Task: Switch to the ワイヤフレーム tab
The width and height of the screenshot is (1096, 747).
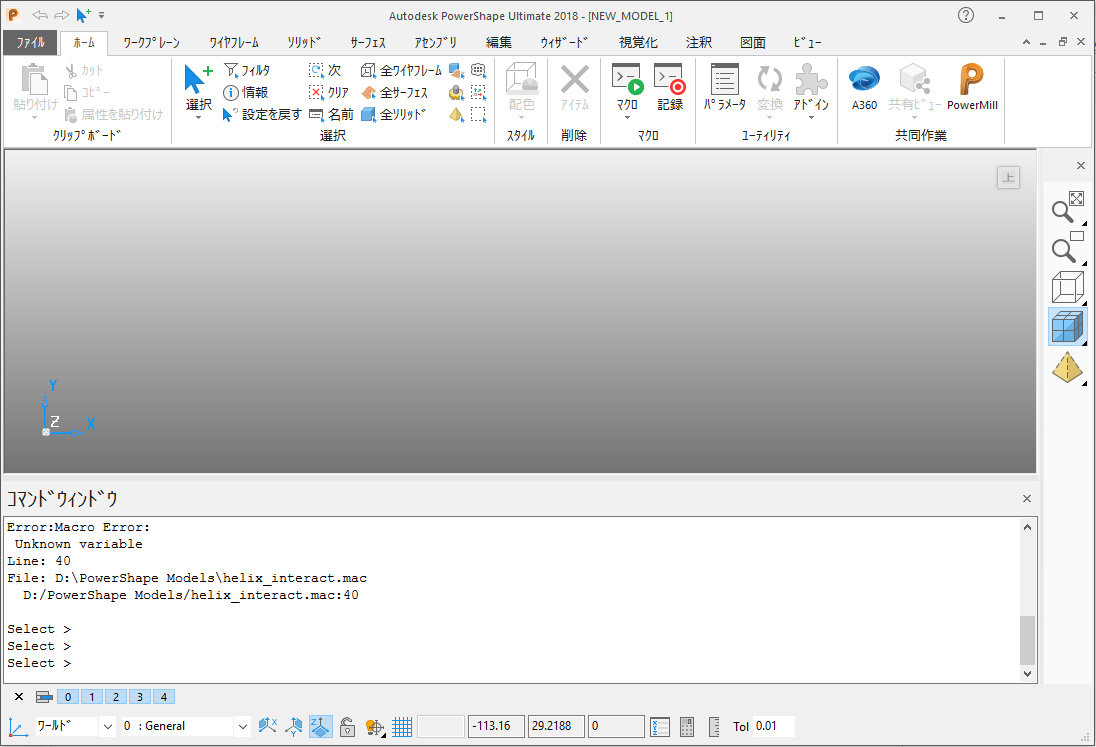Action: [x=234, y=43]
